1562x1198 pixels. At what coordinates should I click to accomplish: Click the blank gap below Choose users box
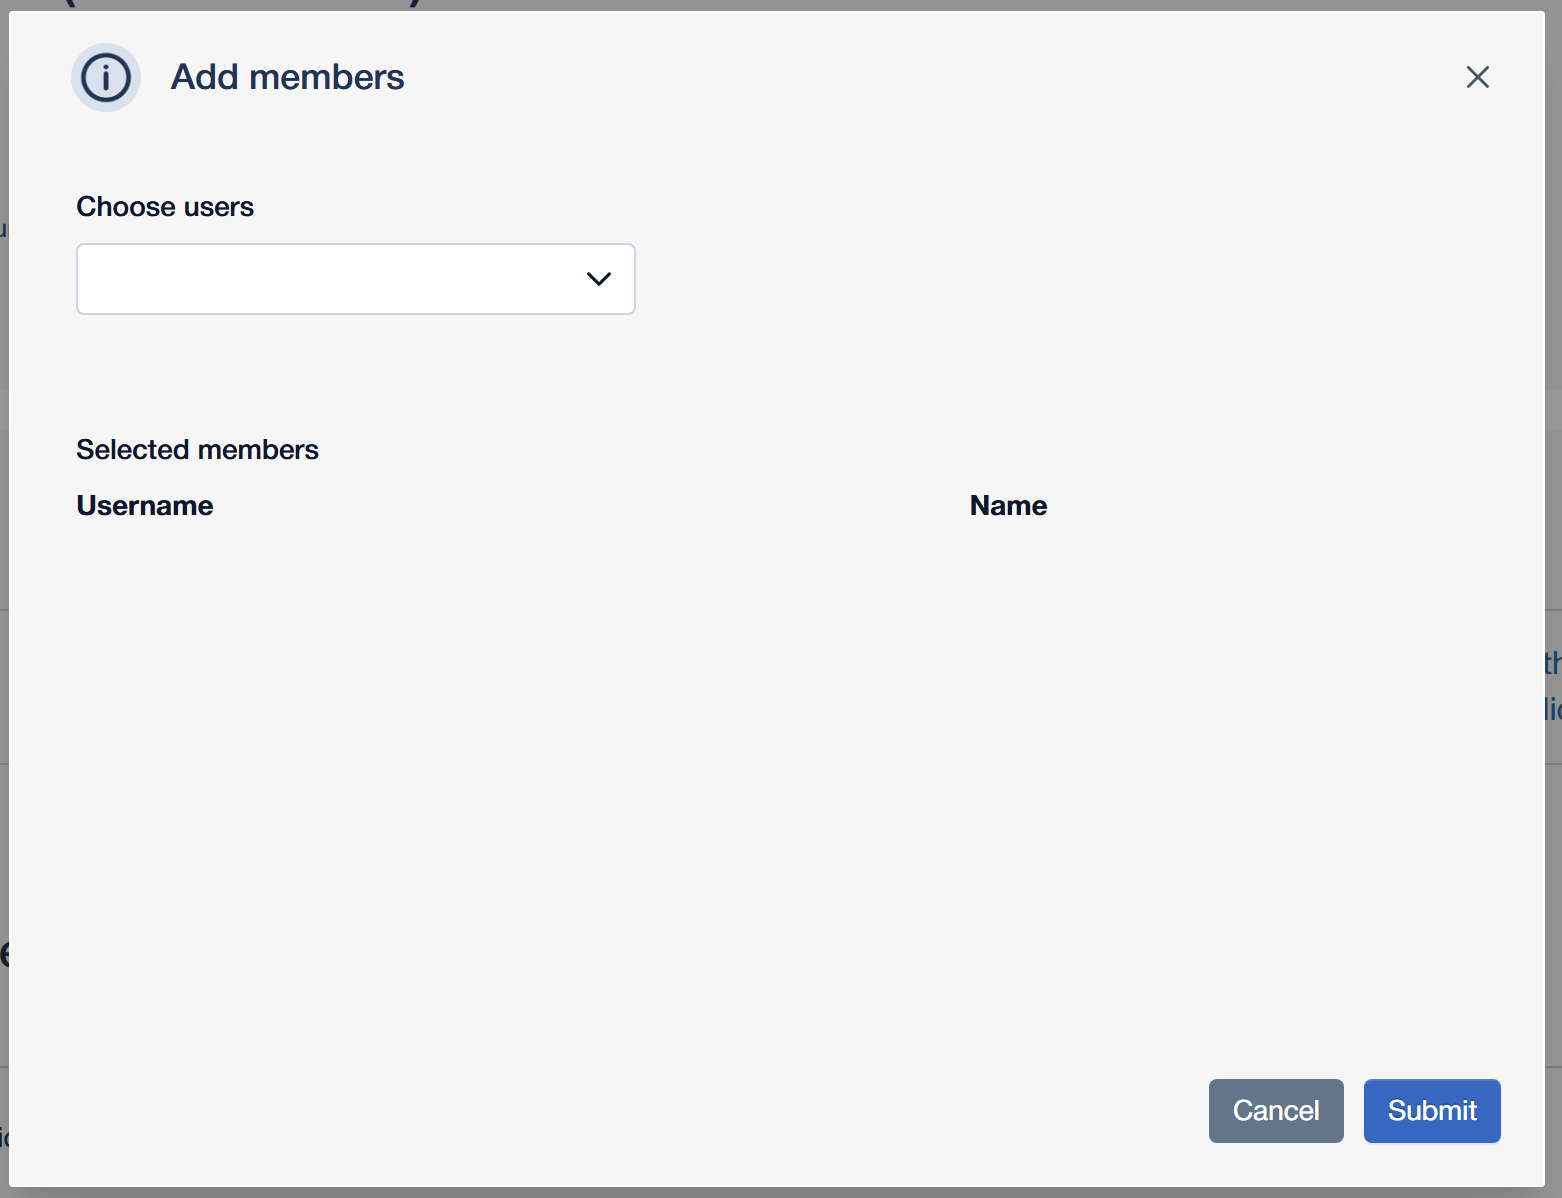356,370
